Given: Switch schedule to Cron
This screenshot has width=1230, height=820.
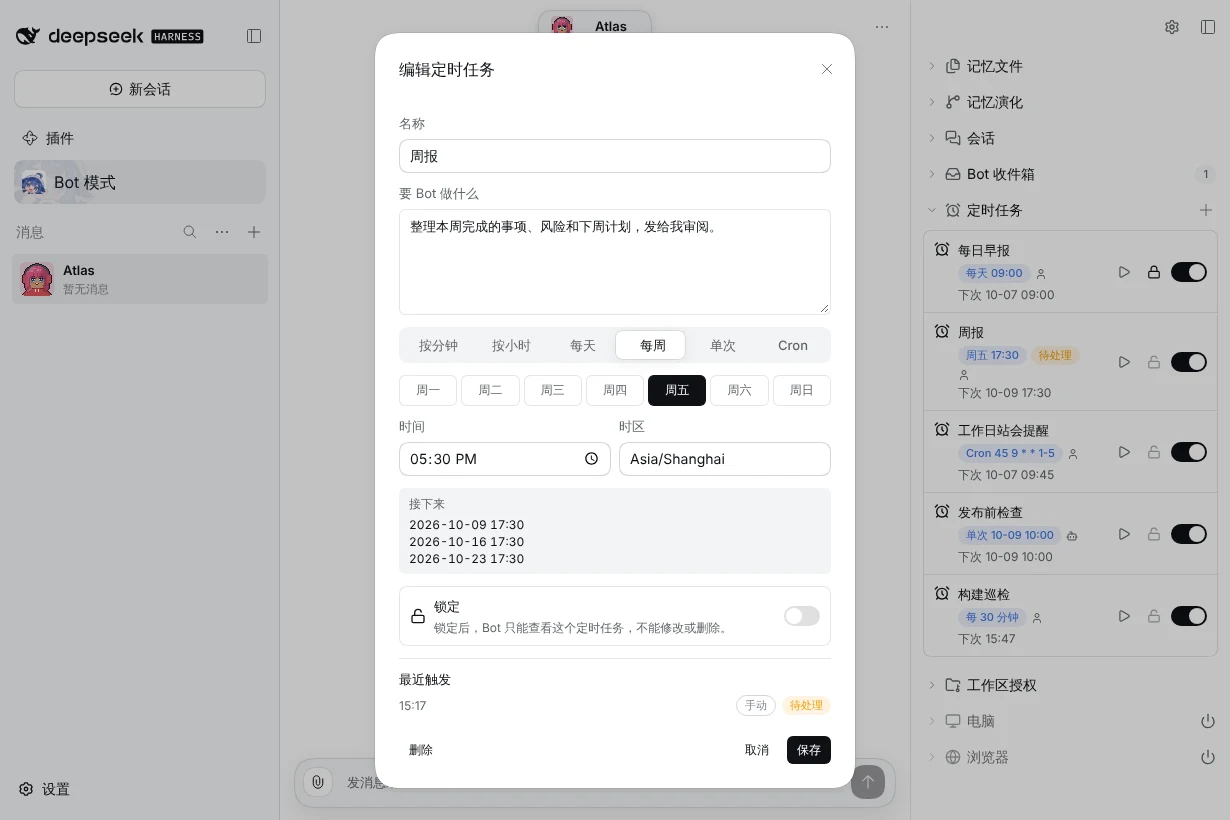Looking at the screenshot, I should (x=793, y=345).
